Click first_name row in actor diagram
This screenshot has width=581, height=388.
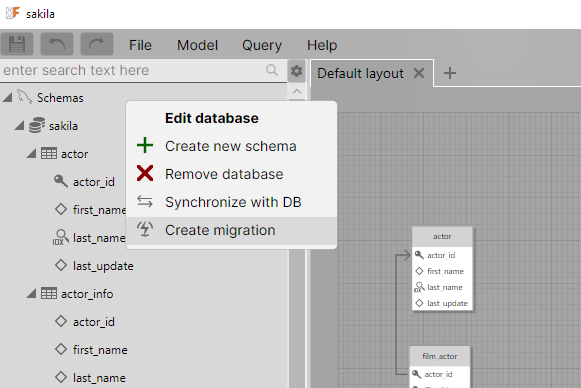click(x=442, y=271)
